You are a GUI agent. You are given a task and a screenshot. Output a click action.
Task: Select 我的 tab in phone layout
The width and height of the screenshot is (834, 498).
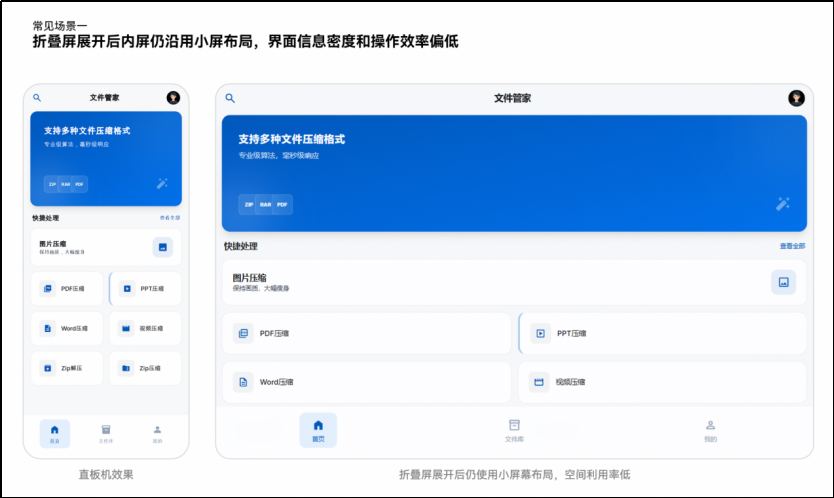pyautogui.click(x=157, y=434)
